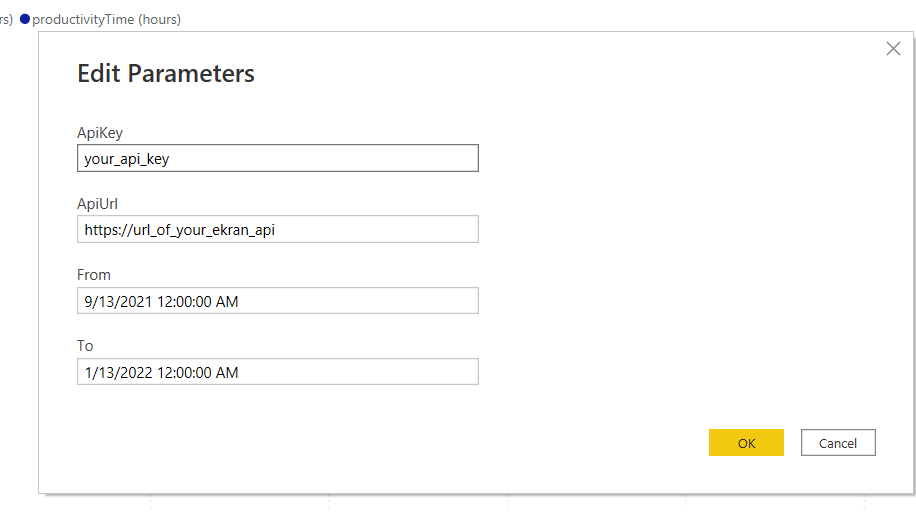Click the ApiKey field label
The width and height of the screenshot is (916, 512).
click(x=100, y=132)
